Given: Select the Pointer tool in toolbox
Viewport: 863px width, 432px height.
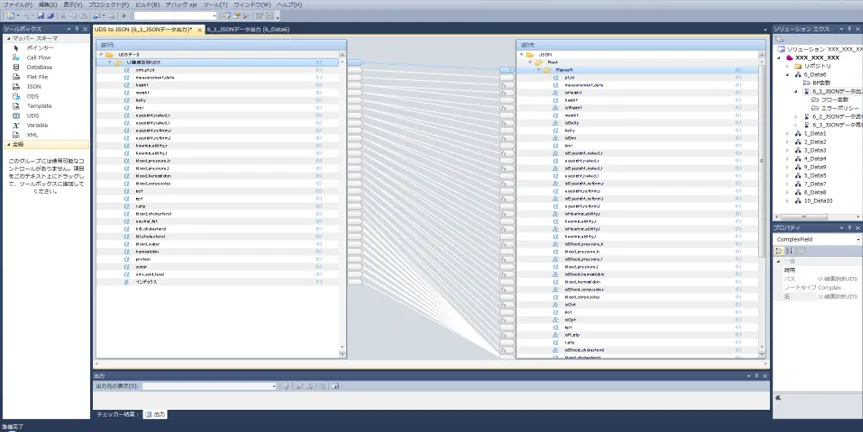Looking at the screenshot, I should [40, 48].
